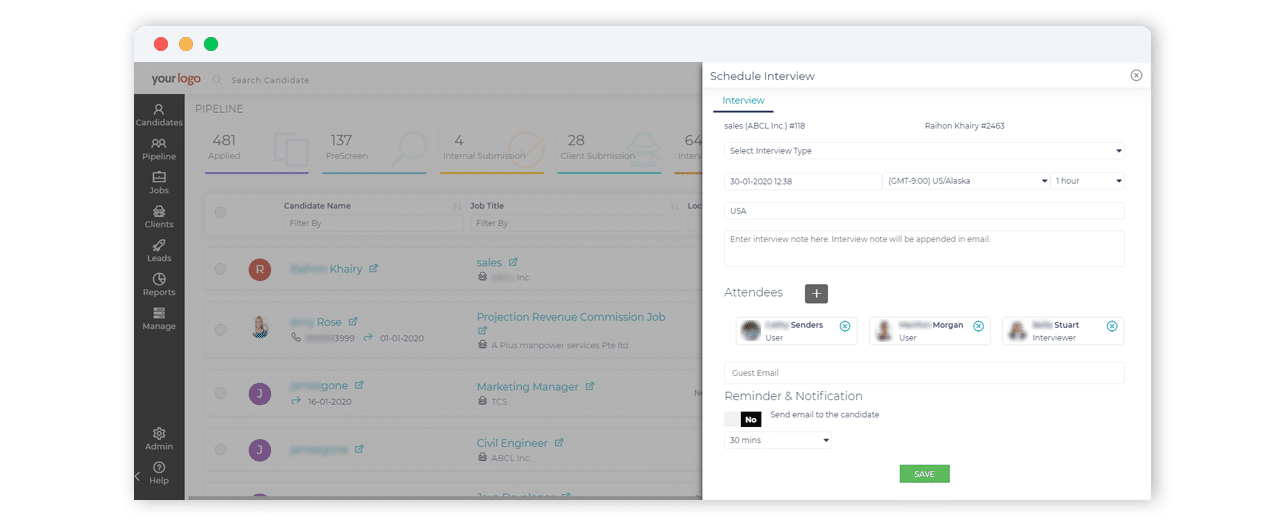Select the 16-01-2020 candidate row radio
This screenshot has width=1267, height=526.
[x=220, y=392]
